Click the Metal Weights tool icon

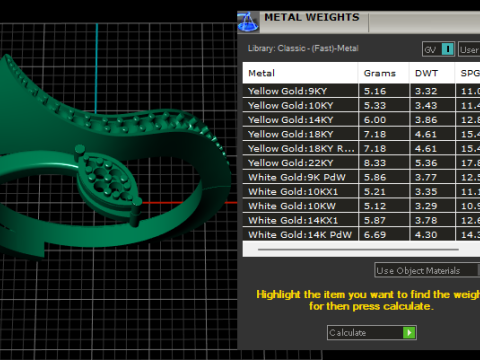pyautogui.click(x=248, y=22)
